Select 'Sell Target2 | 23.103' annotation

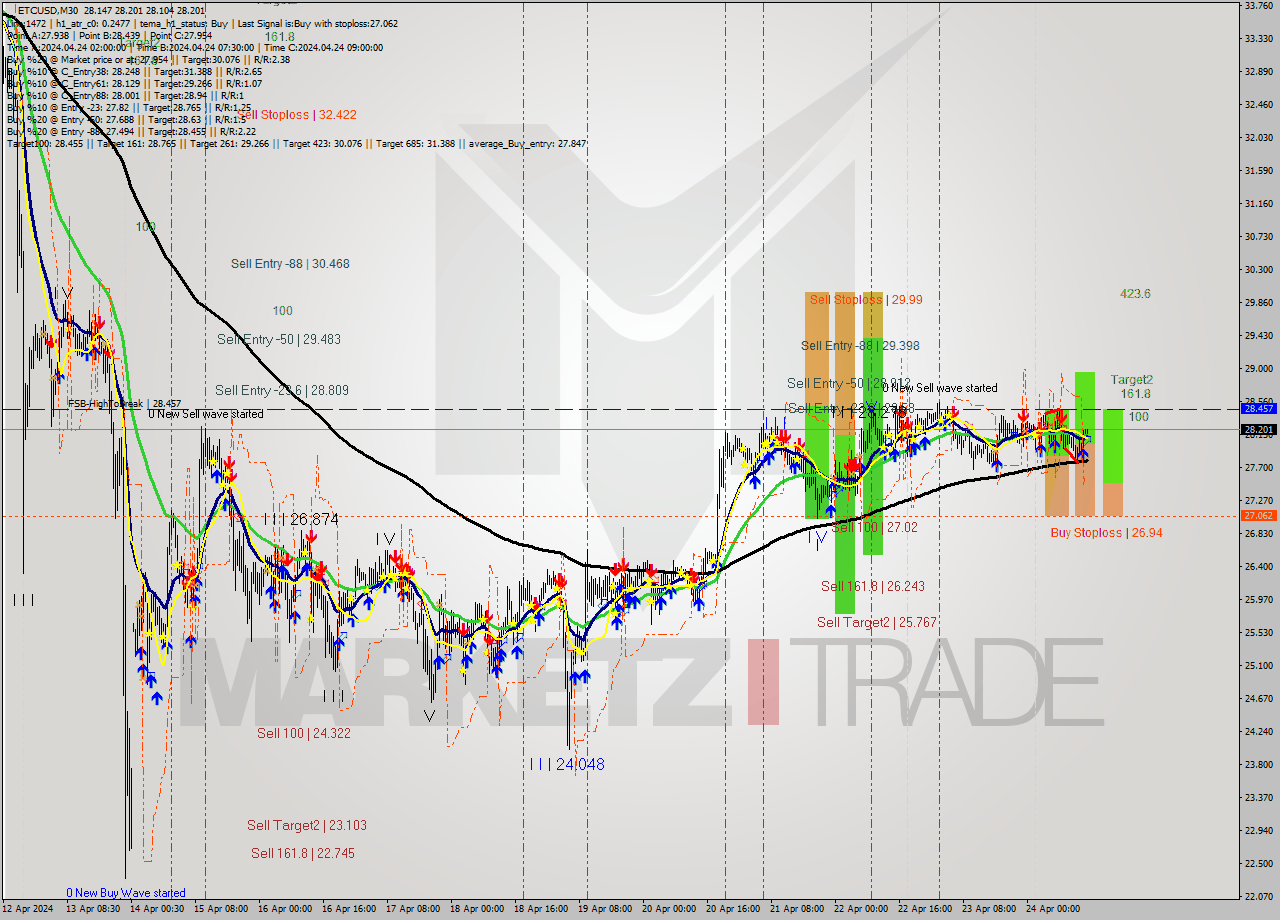[x=307, y=826]
